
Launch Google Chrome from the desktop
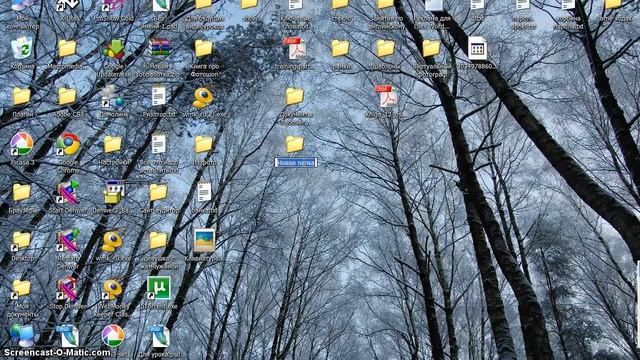pos(68,144)
